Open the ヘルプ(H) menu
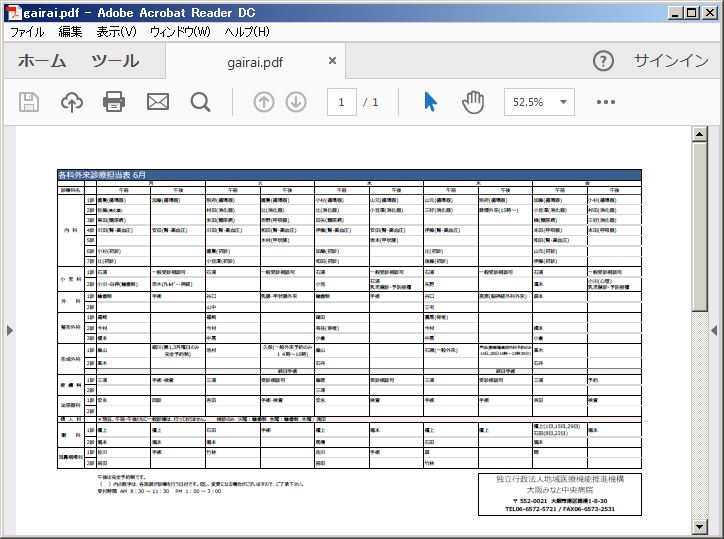This screenshot has width=724, height=539. pos(247,32)
